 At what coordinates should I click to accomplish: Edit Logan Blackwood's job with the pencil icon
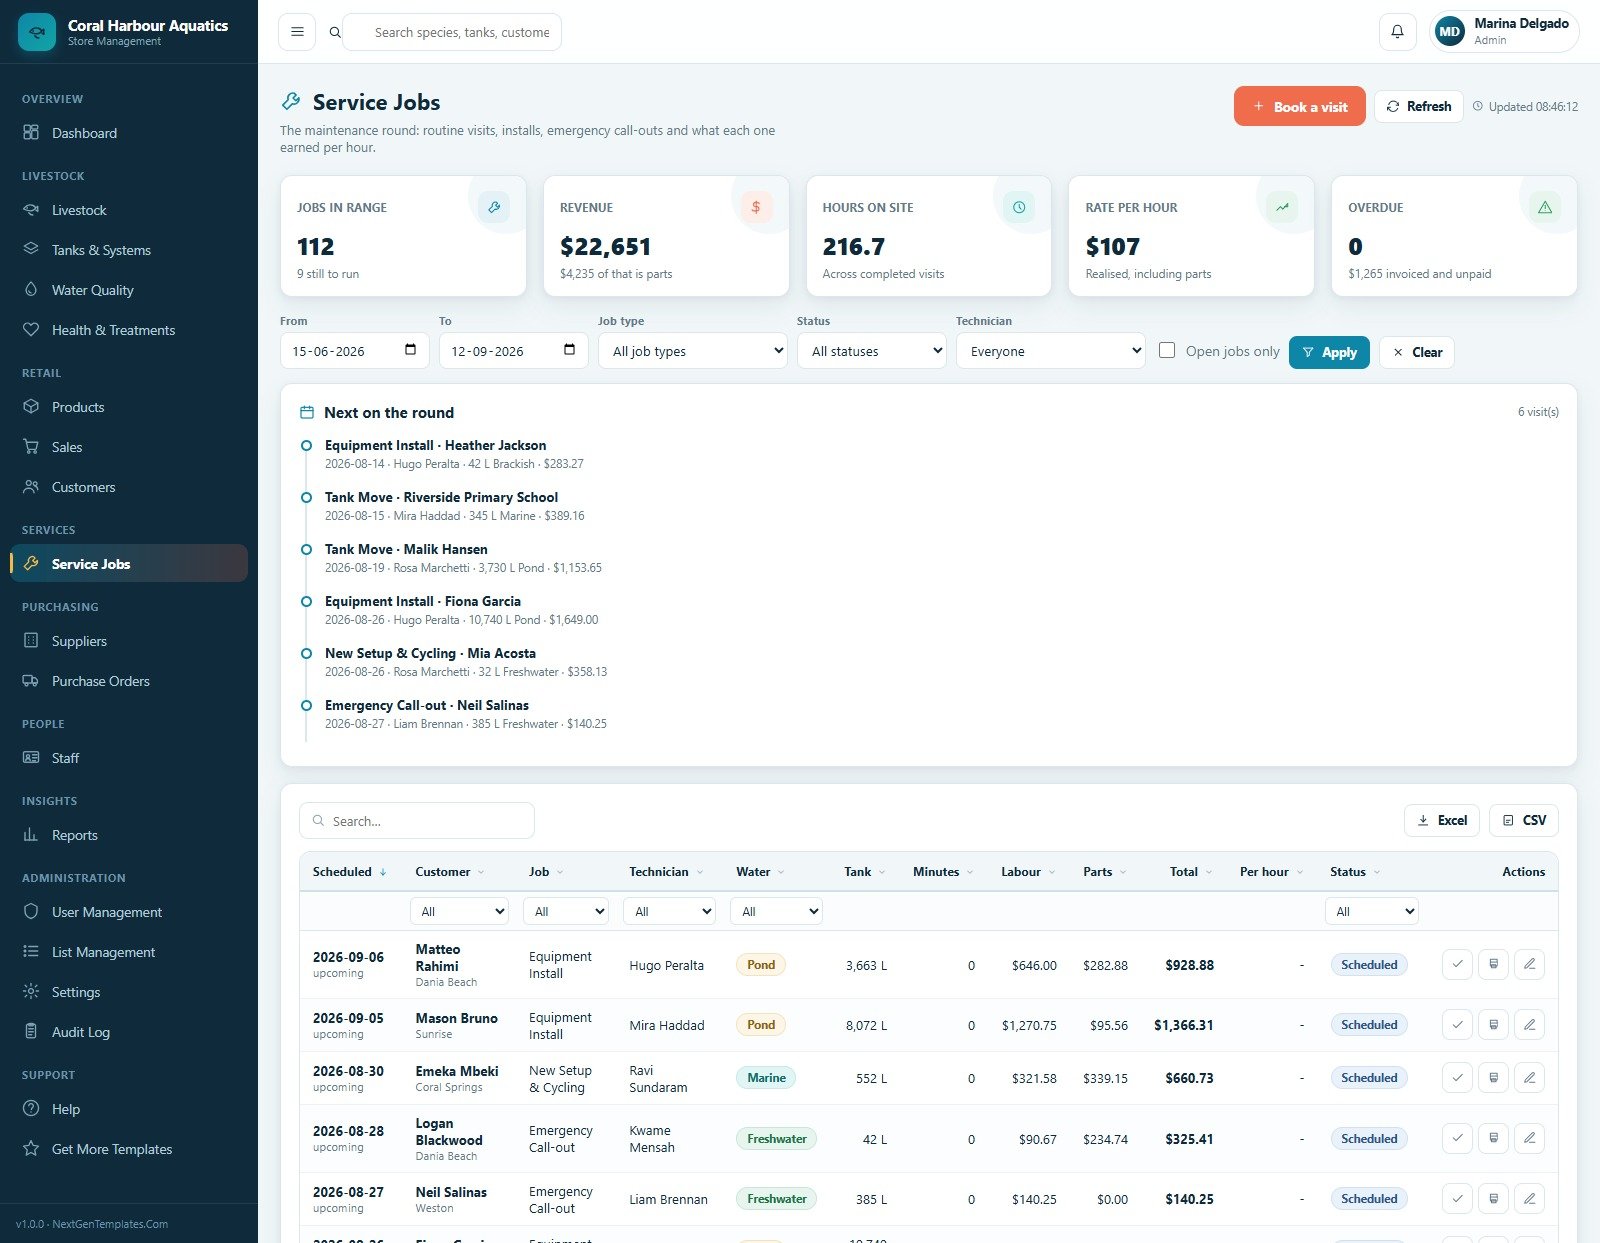[x=1529, y=1139]
